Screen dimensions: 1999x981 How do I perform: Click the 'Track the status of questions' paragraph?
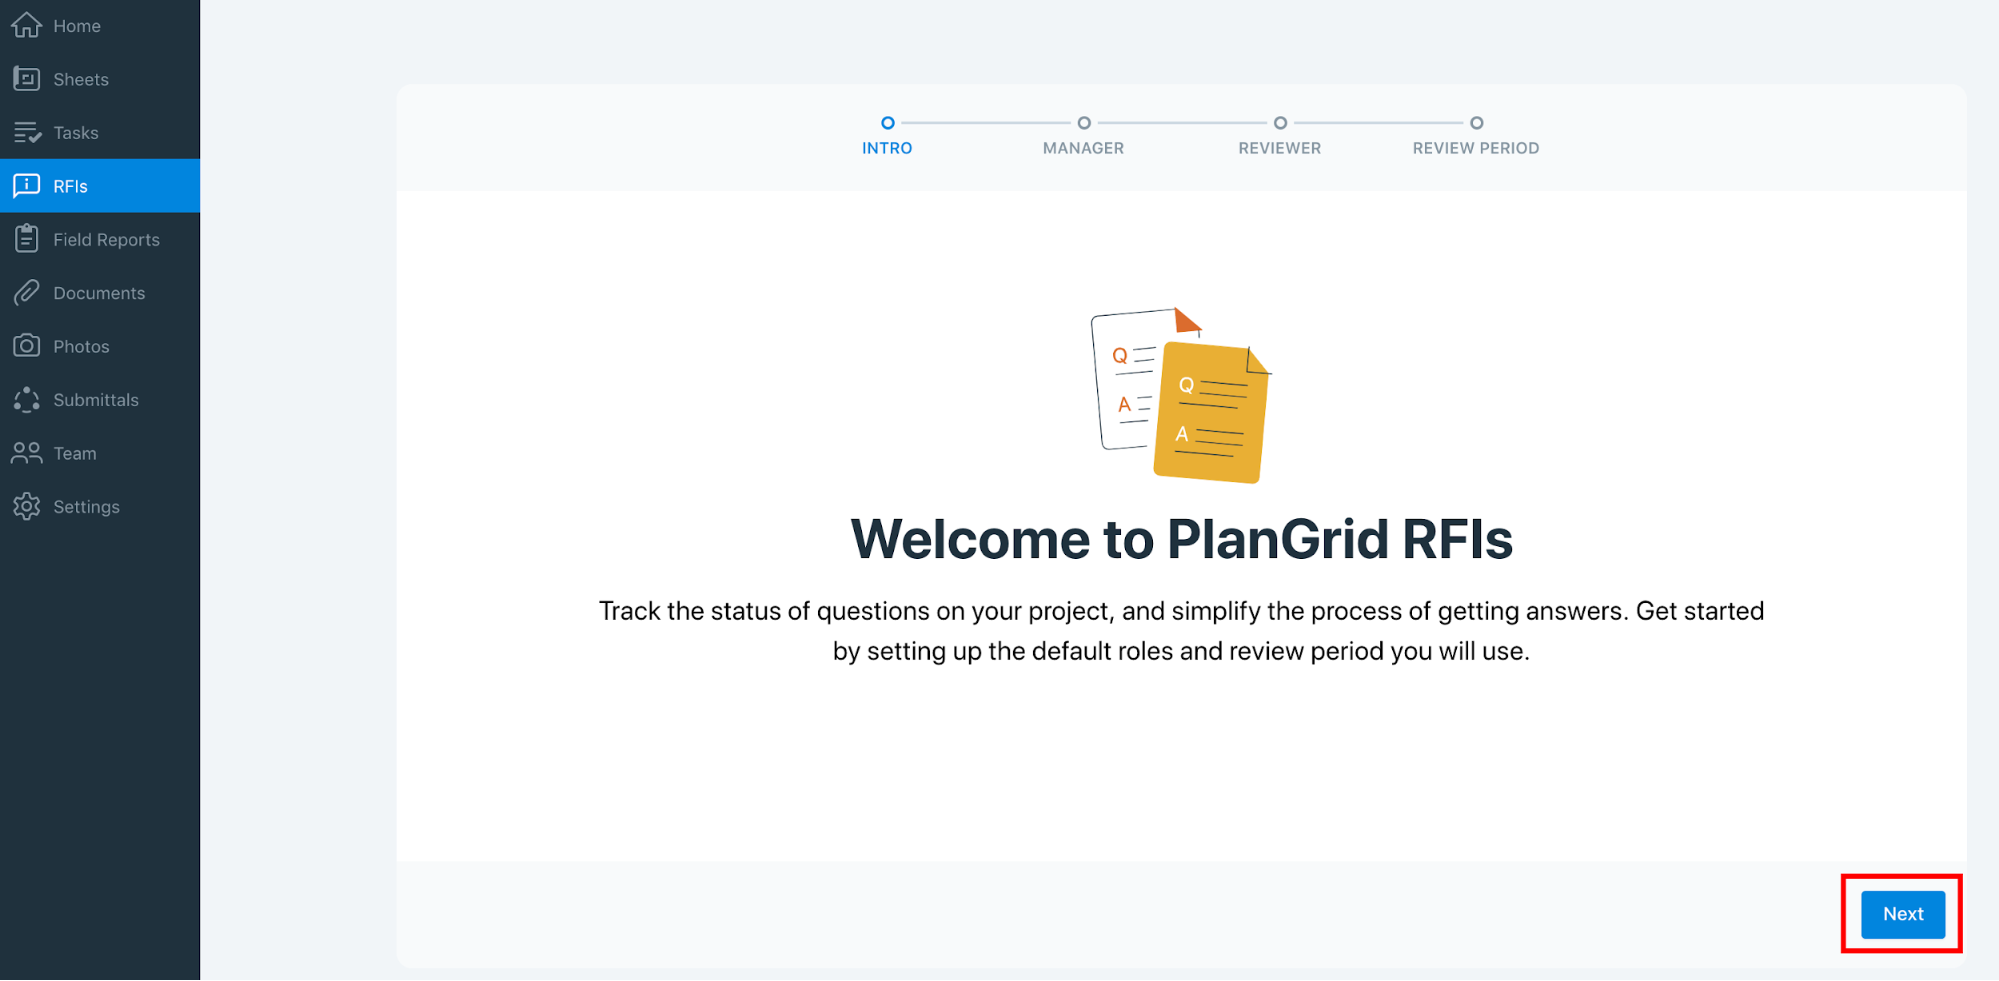pos(1181,631)
